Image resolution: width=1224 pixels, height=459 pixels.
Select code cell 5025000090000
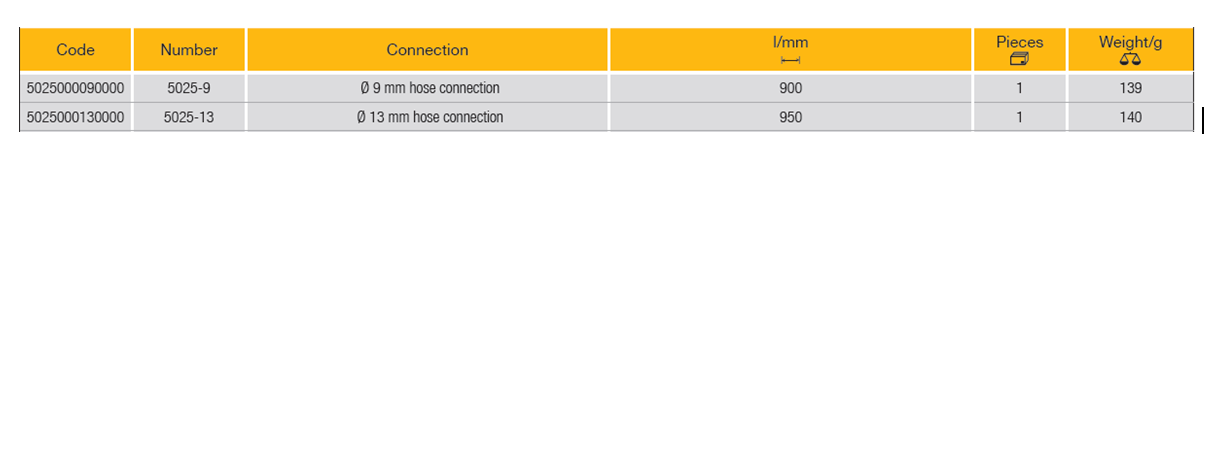click(75, 88)
